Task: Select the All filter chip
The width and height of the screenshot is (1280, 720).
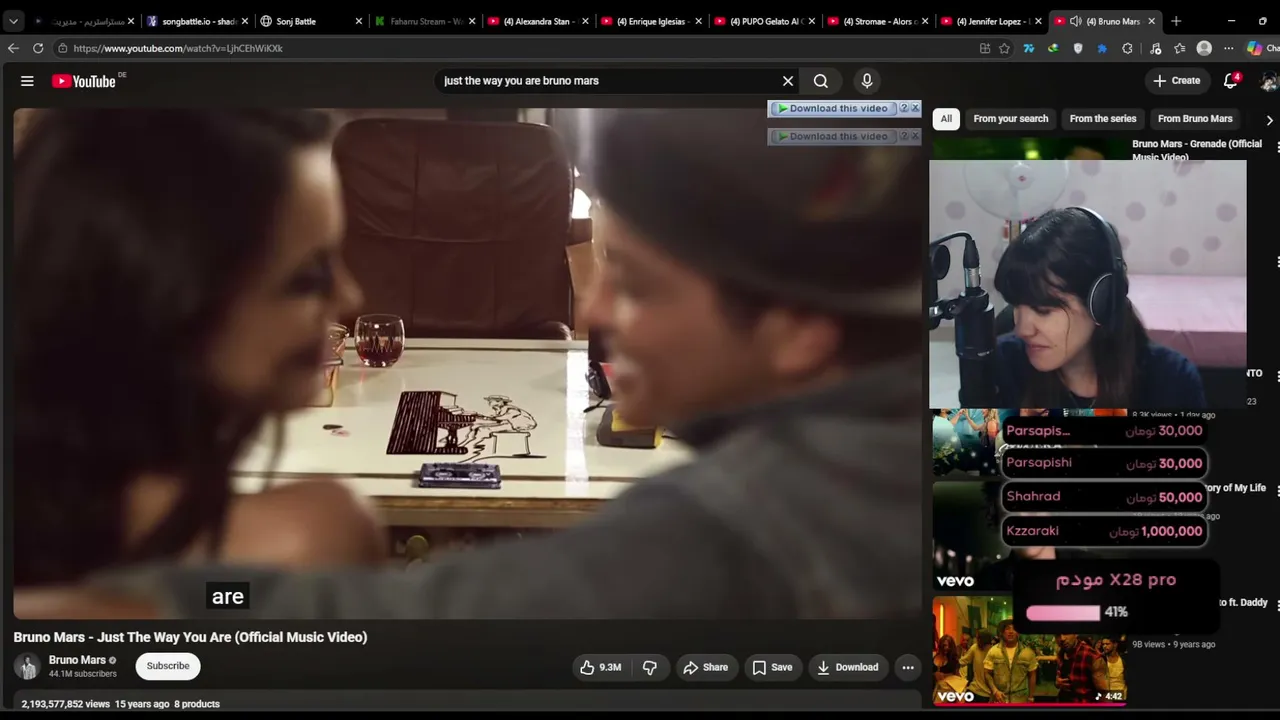Action: [946, 119]
